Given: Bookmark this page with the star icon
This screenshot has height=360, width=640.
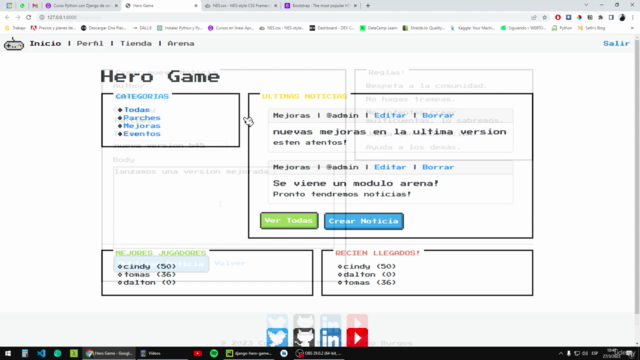Looking at the screenshot, I should coord(544,17).
